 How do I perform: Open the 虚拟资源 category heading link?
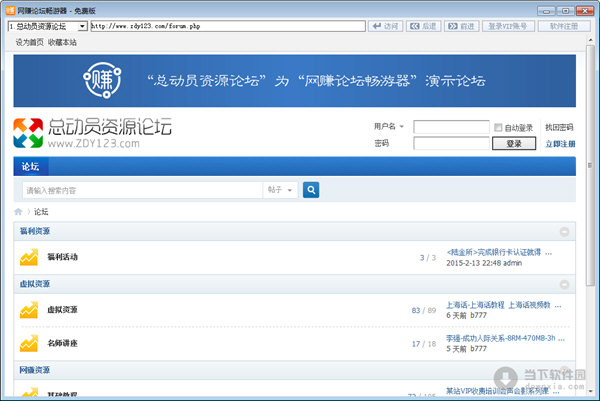point(35,284)
